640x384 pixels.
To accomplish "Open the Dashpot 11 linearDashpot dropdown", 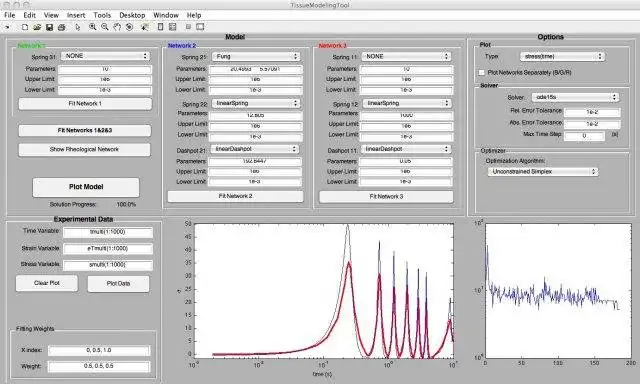I will point(407,149).
